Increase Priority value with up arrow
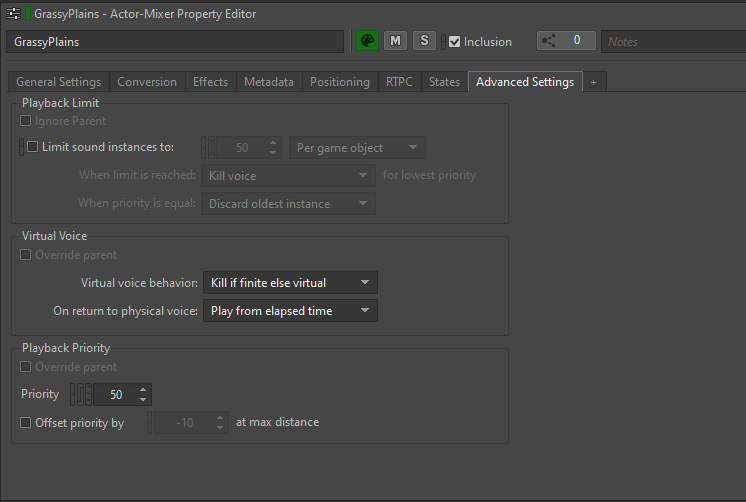 click(x=143, y=390)
